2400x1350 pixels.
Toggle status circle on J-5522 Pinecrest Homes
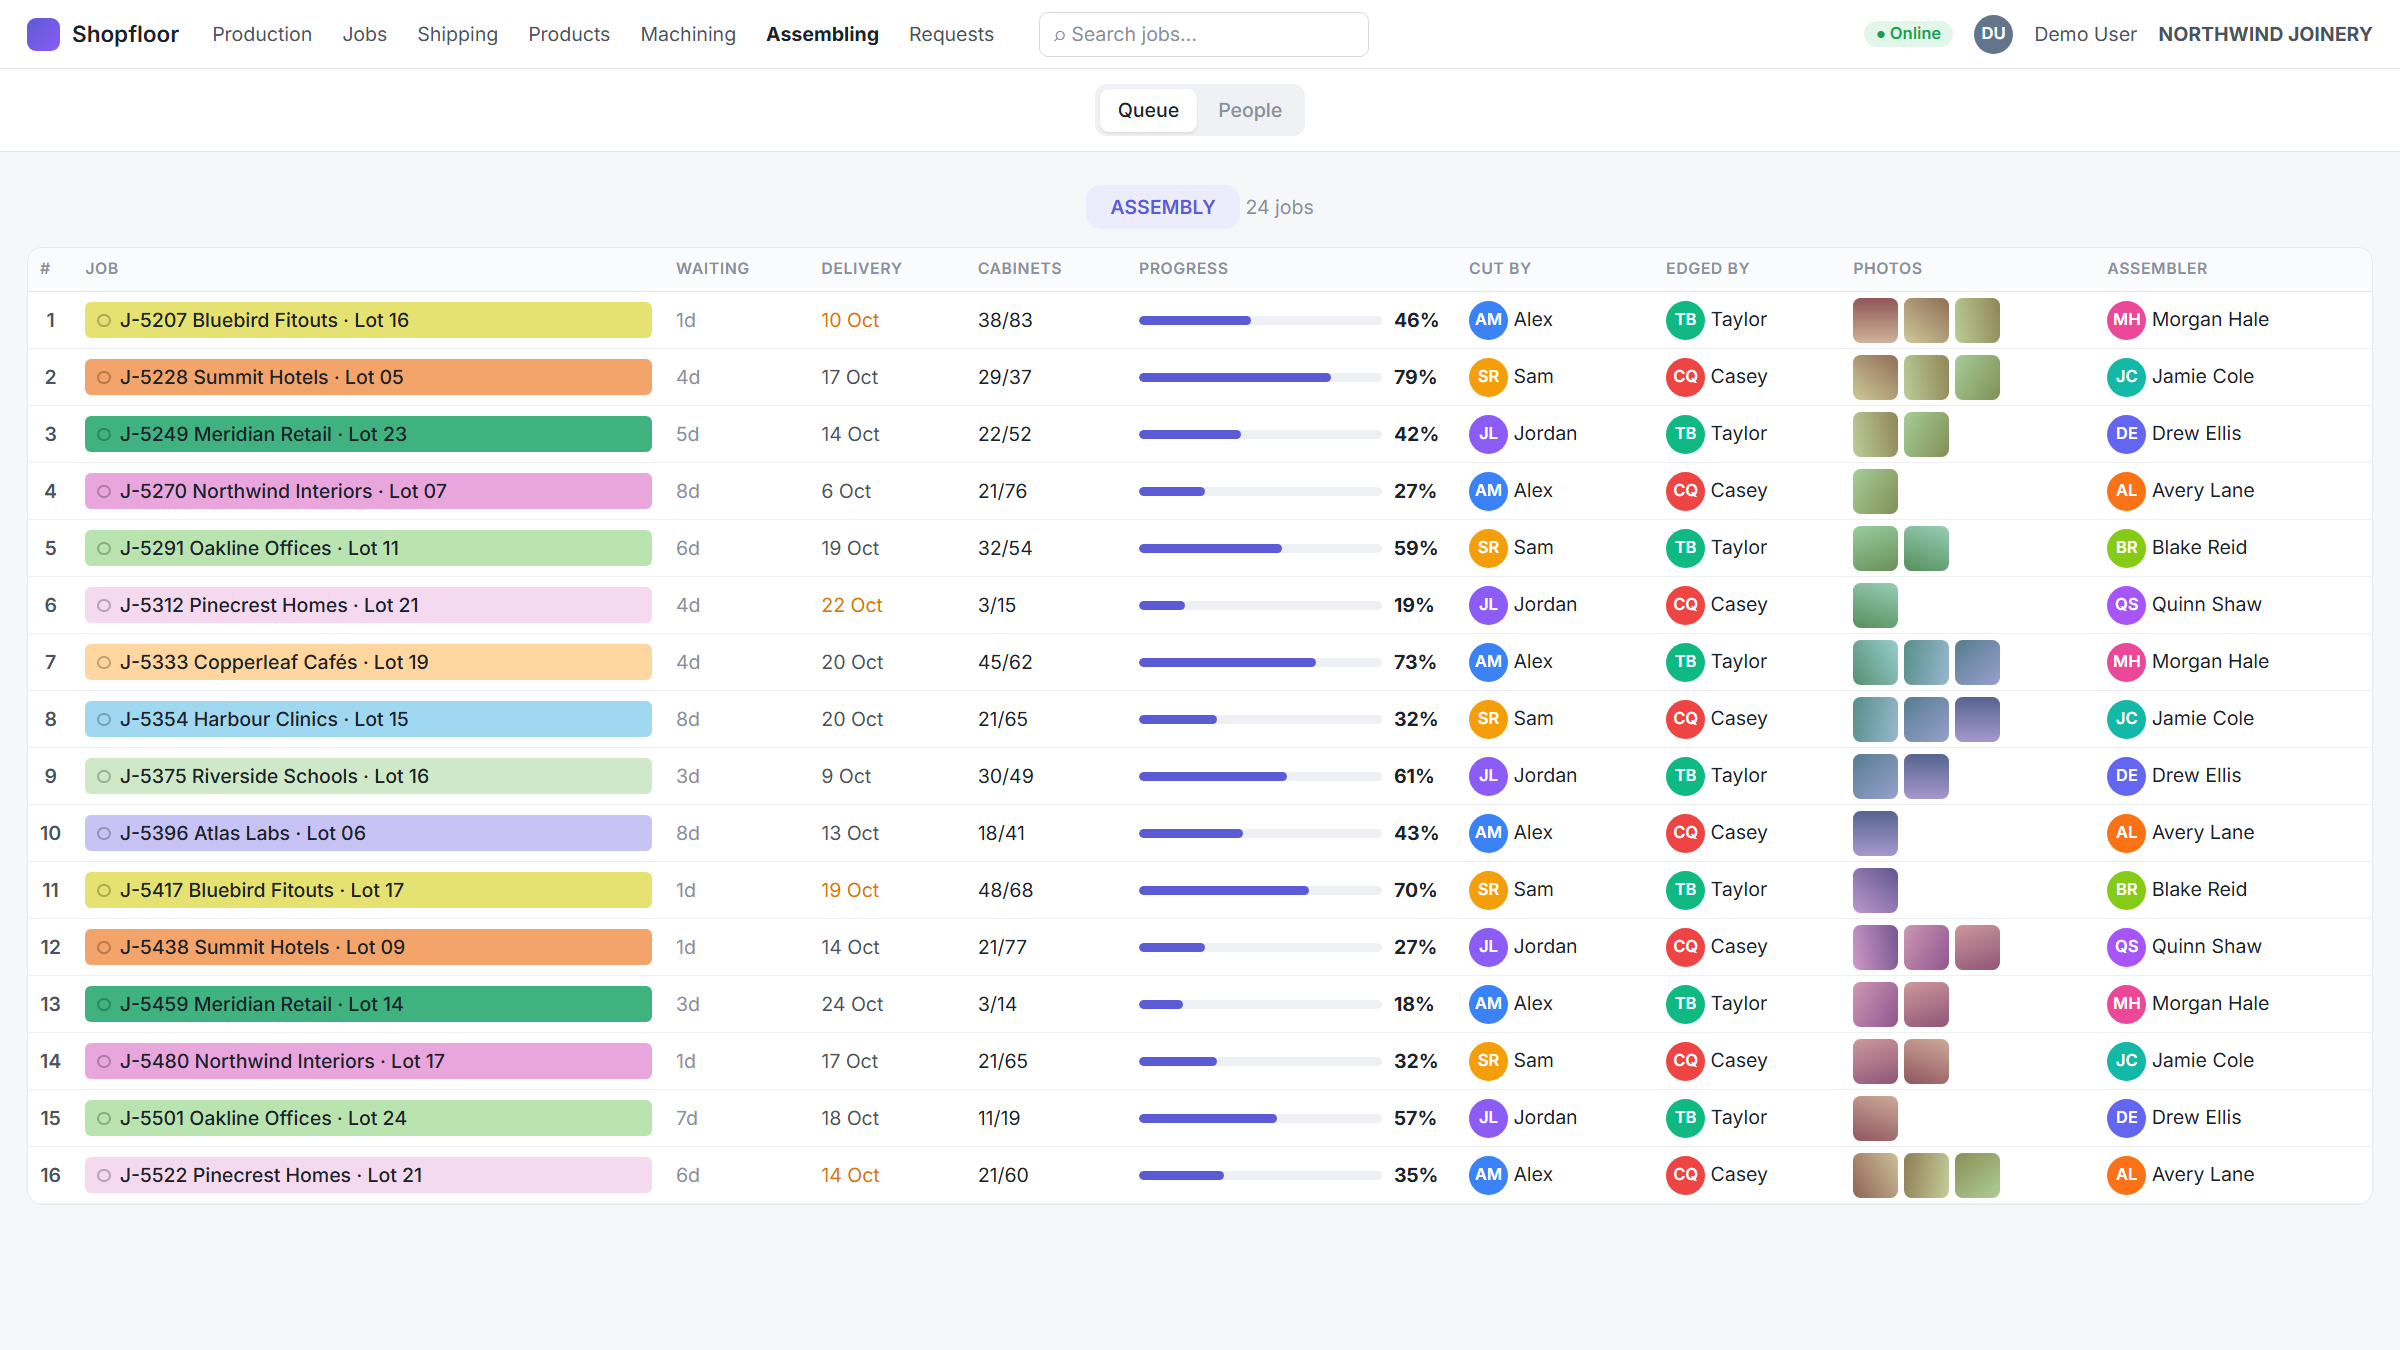(104, 1175)
